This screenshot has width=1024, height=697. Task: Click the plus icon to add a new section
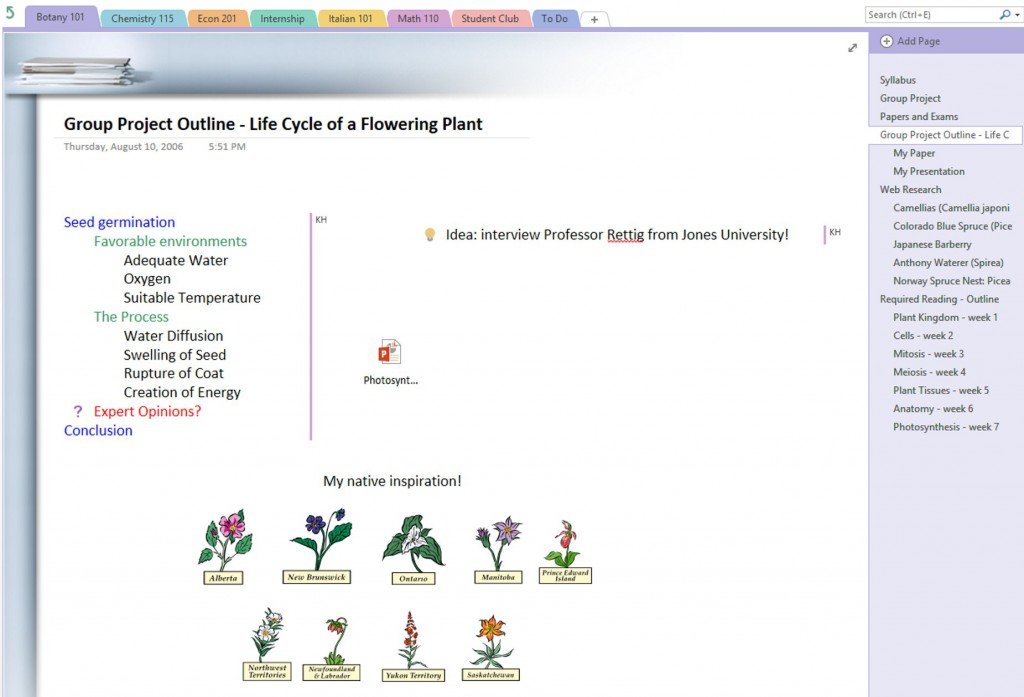coord(594,19)
